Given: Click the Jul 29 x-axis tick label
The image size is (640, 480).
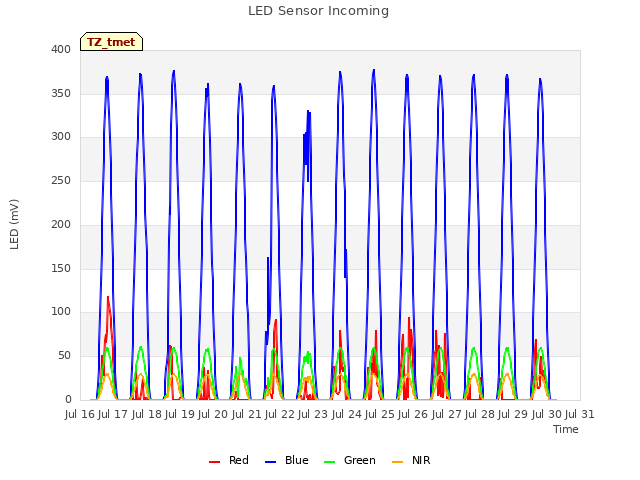Looking at the screenshot, I should tap(513, 414).
